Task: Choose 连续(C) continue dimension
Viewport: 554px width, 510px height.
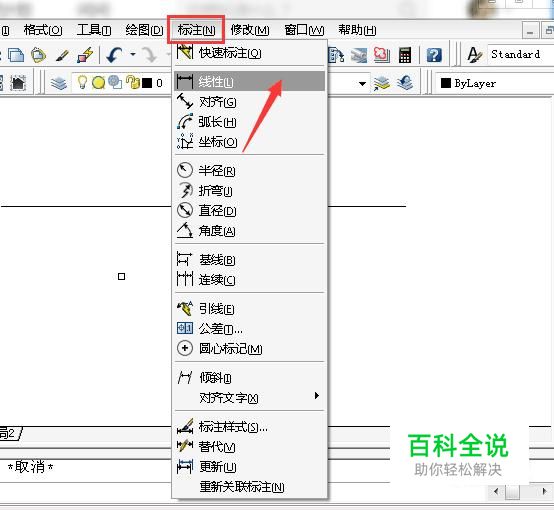Action: [x=249, y=280]
